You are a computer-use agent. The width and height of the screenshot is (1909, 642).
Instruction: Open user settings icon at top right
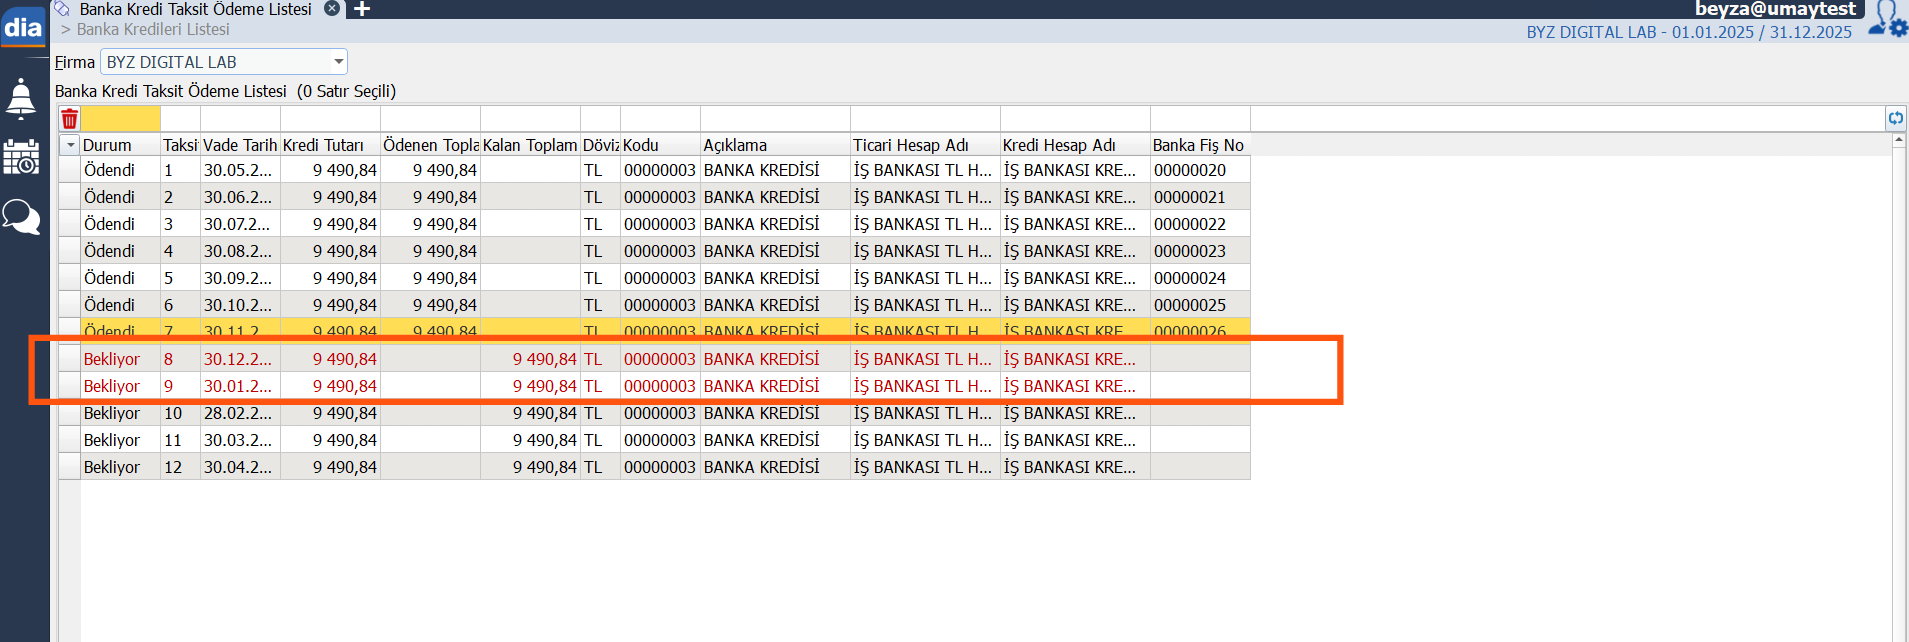(x=1888, y=20)
